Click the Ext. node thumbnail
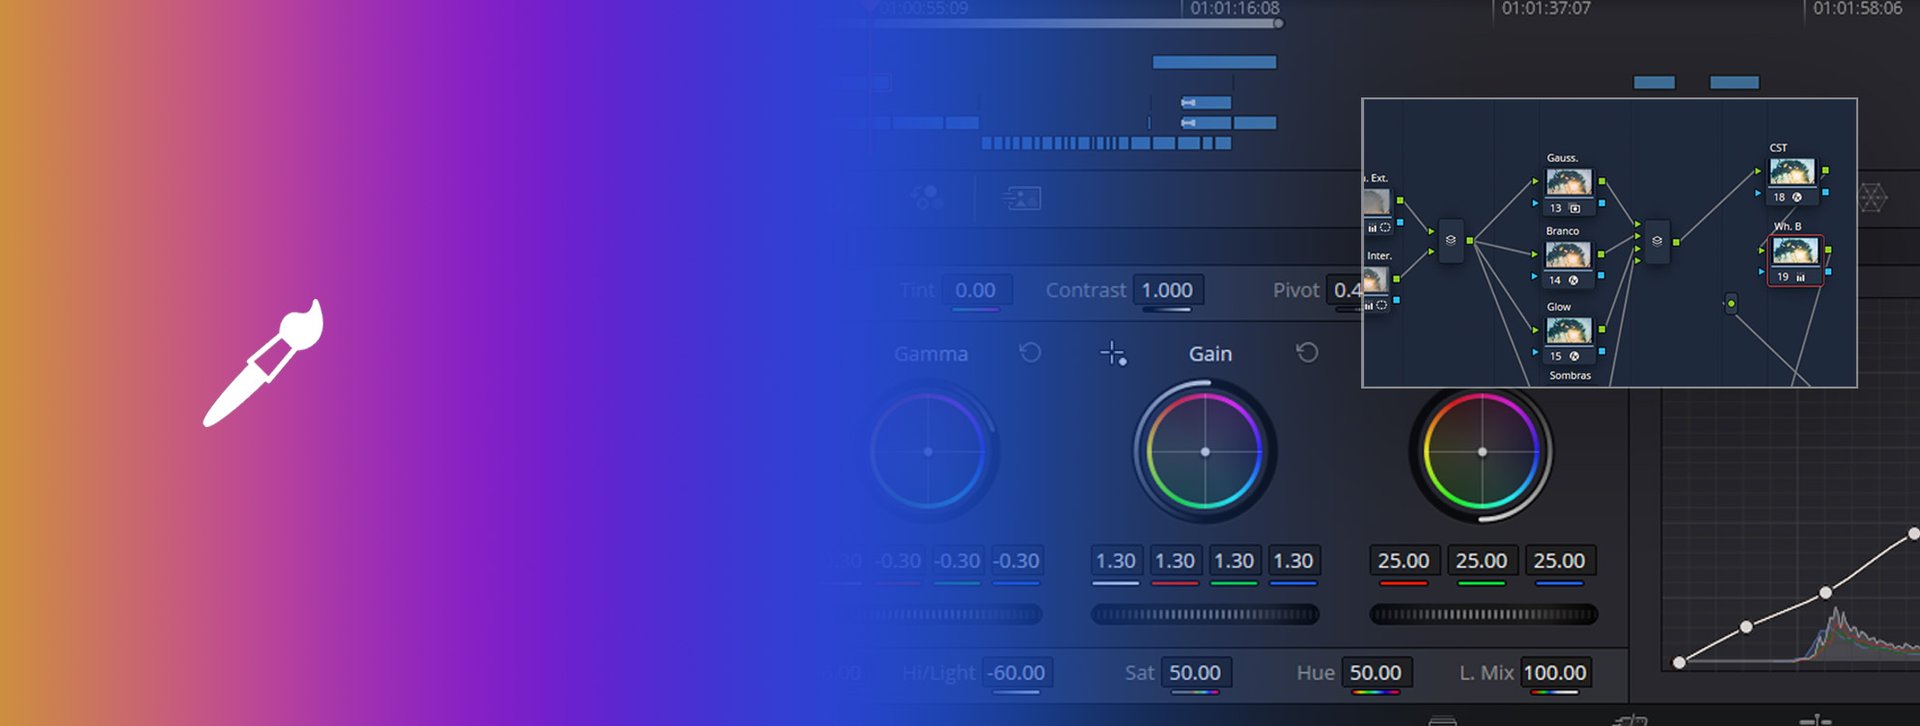The height and width of the screenshot is (726, 1920). (1376, 202)
